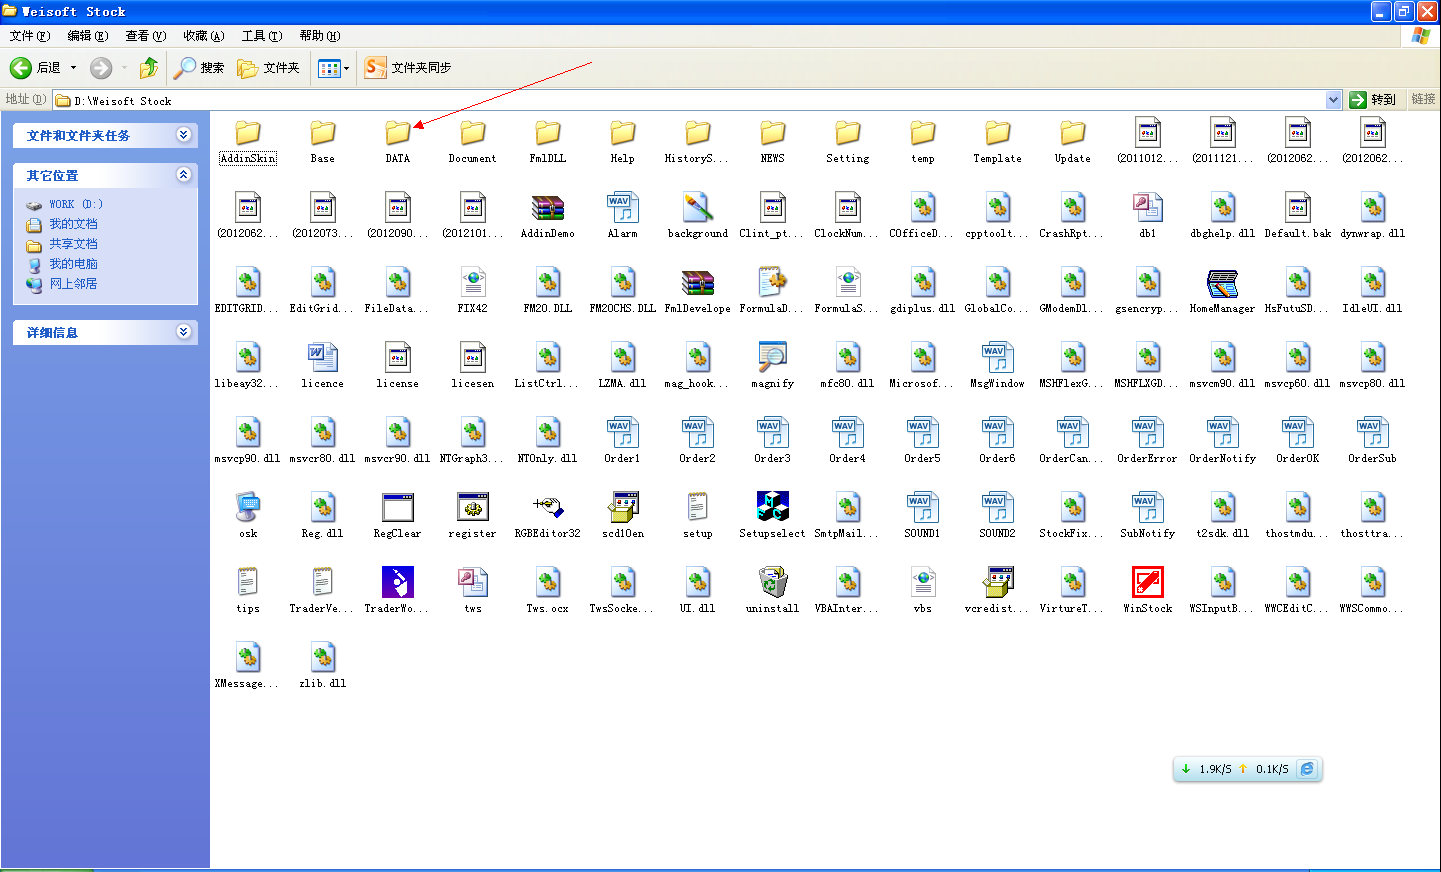The image size is (1441, 872).
Task: Select the Setupselect icon
Action: click(772, 508)
